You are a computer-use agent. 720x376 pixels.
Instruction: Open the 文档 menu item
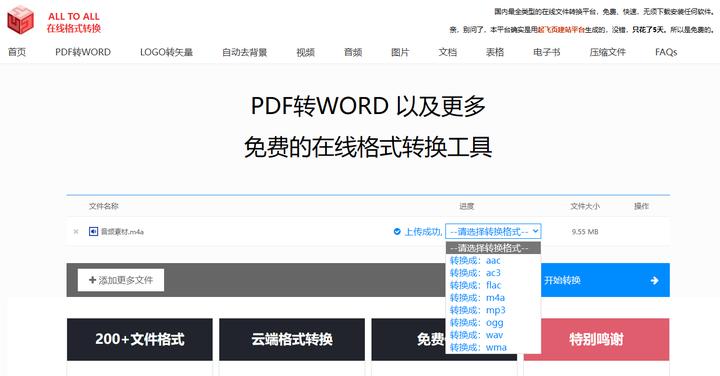pyautogui.click(x=447, y=52)
